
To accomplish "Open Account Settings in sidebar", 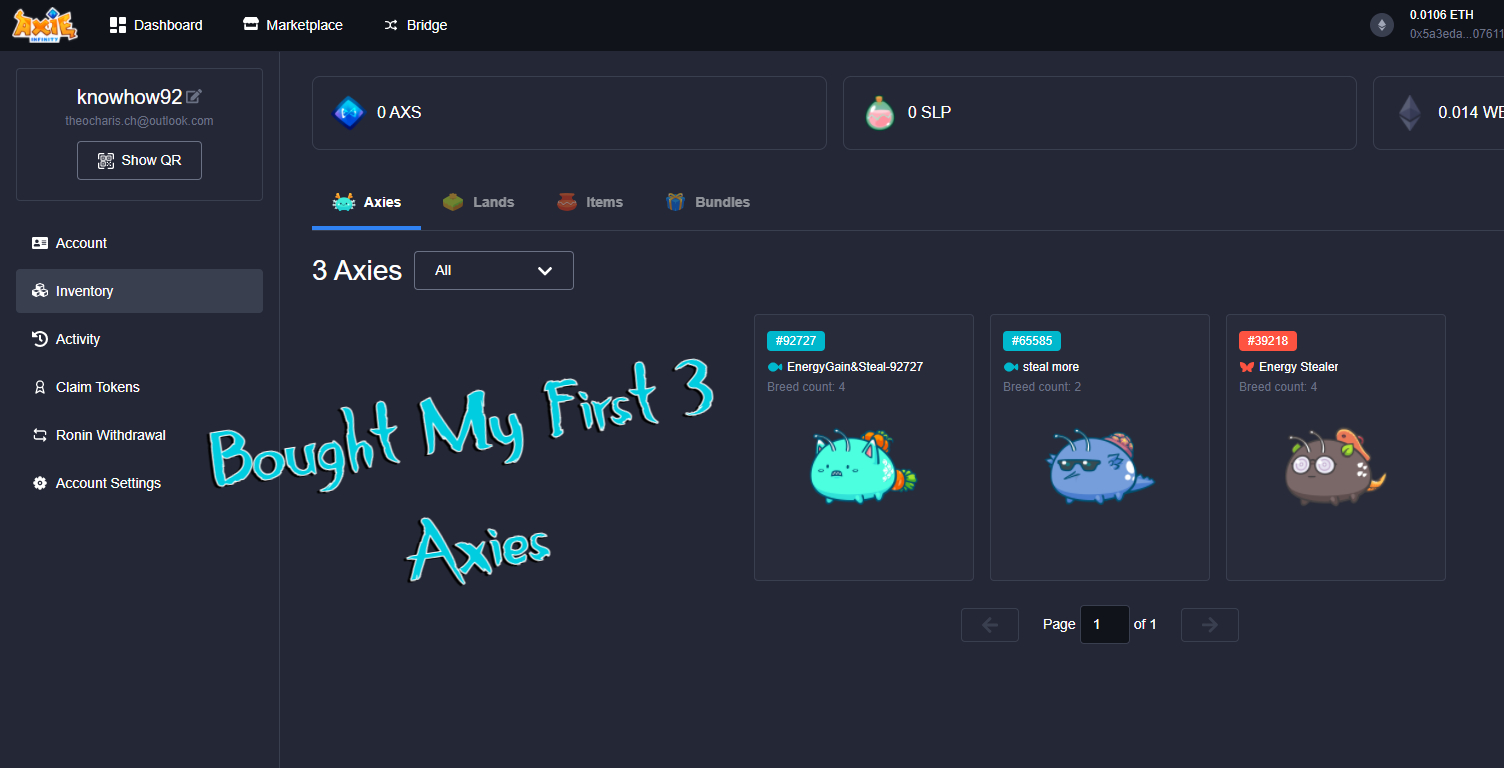I will pyautogui.click(x=139, y=483).
